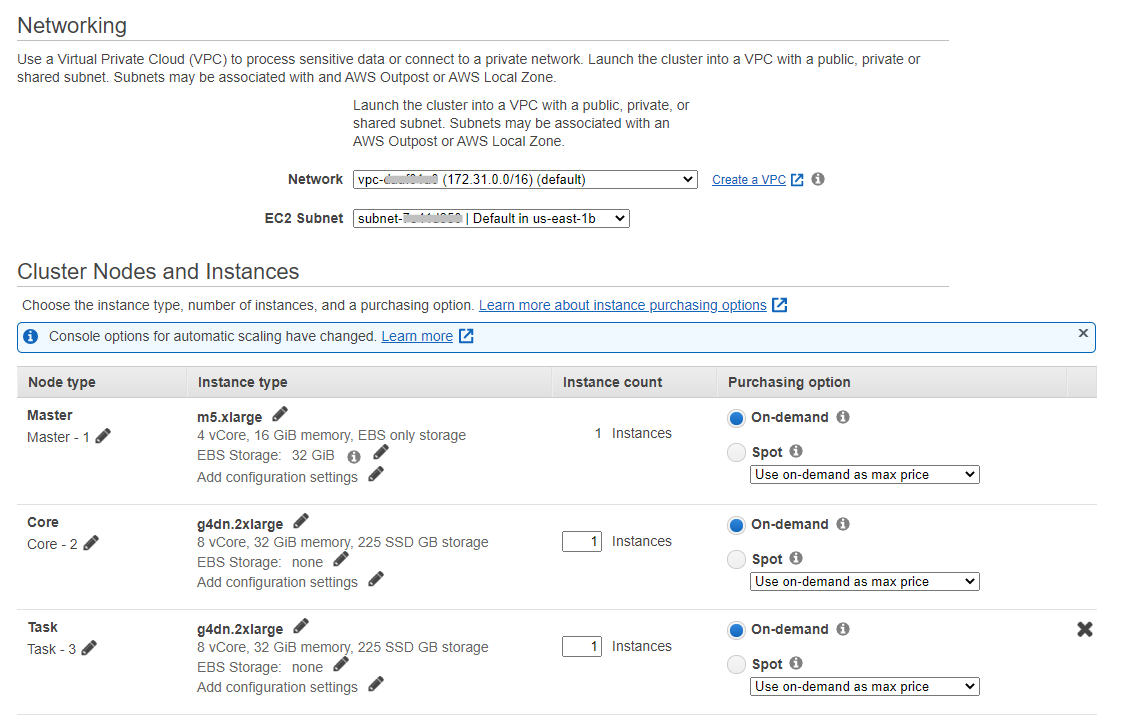
Task: Remove the Task instance group row
Action: coord(1084,630)
